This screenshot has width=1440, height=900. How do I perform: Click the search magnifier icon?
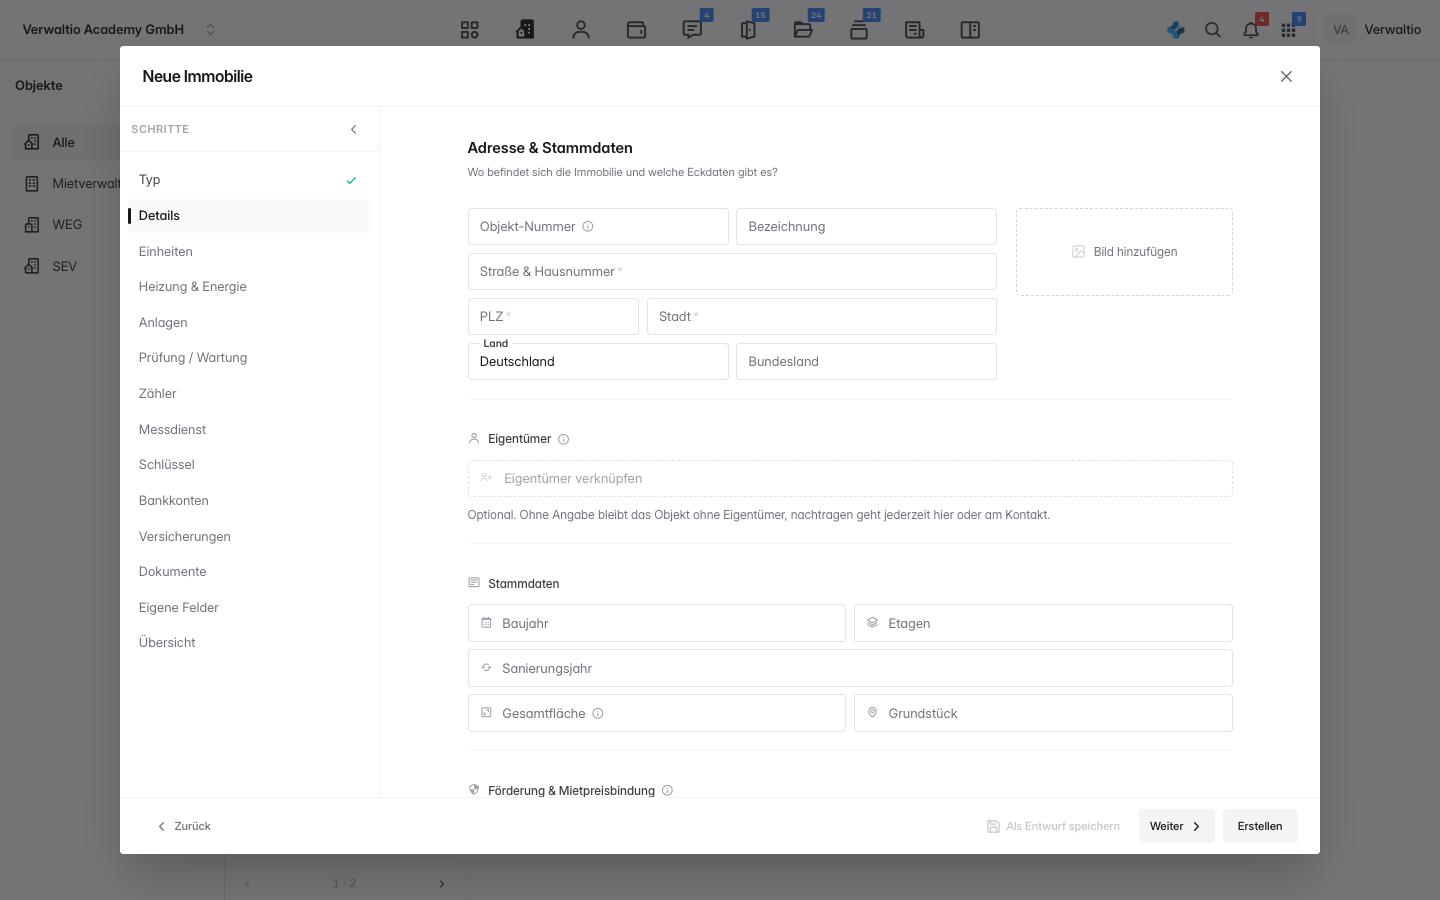coord(1213,30)
